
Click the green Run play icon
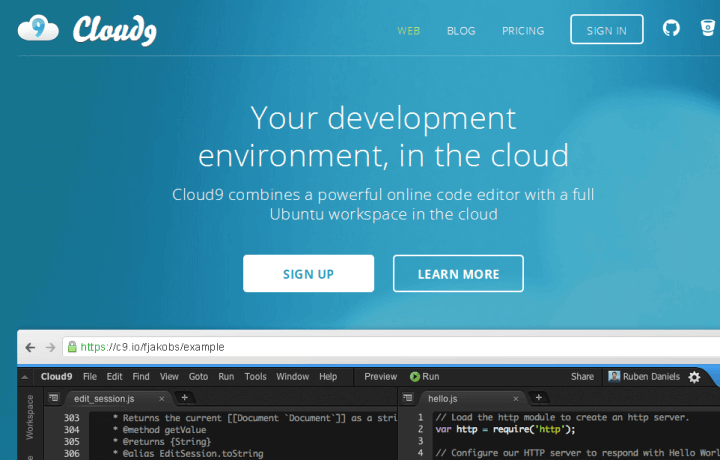415,376
